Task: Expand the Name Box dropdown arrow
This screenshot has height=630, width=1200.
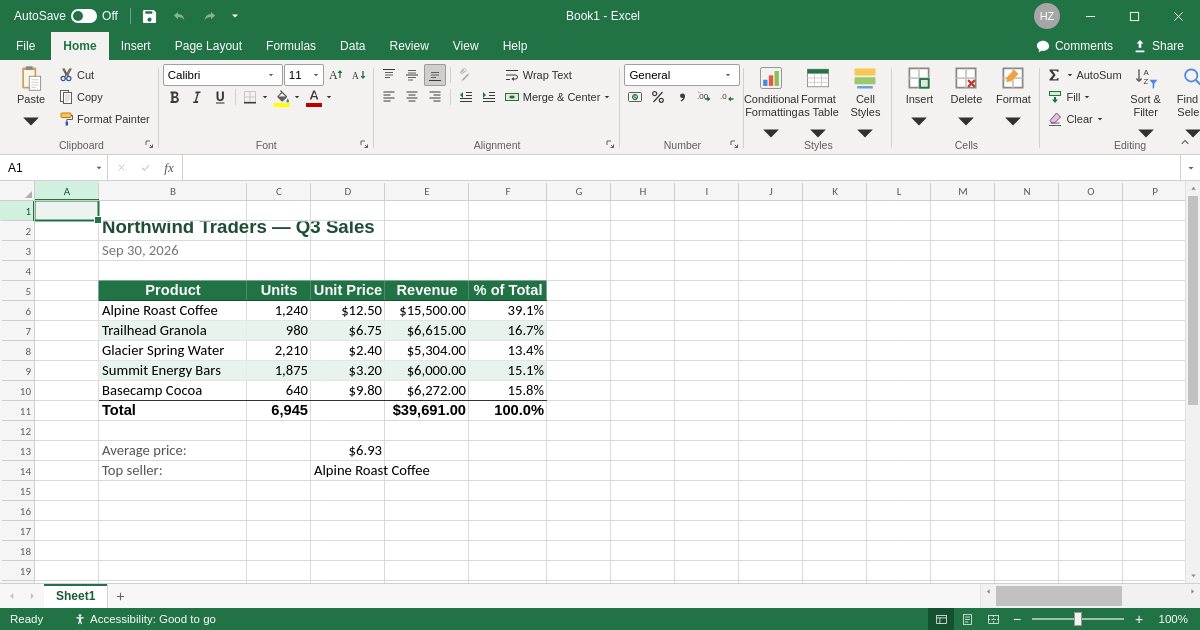Action: 99,168
